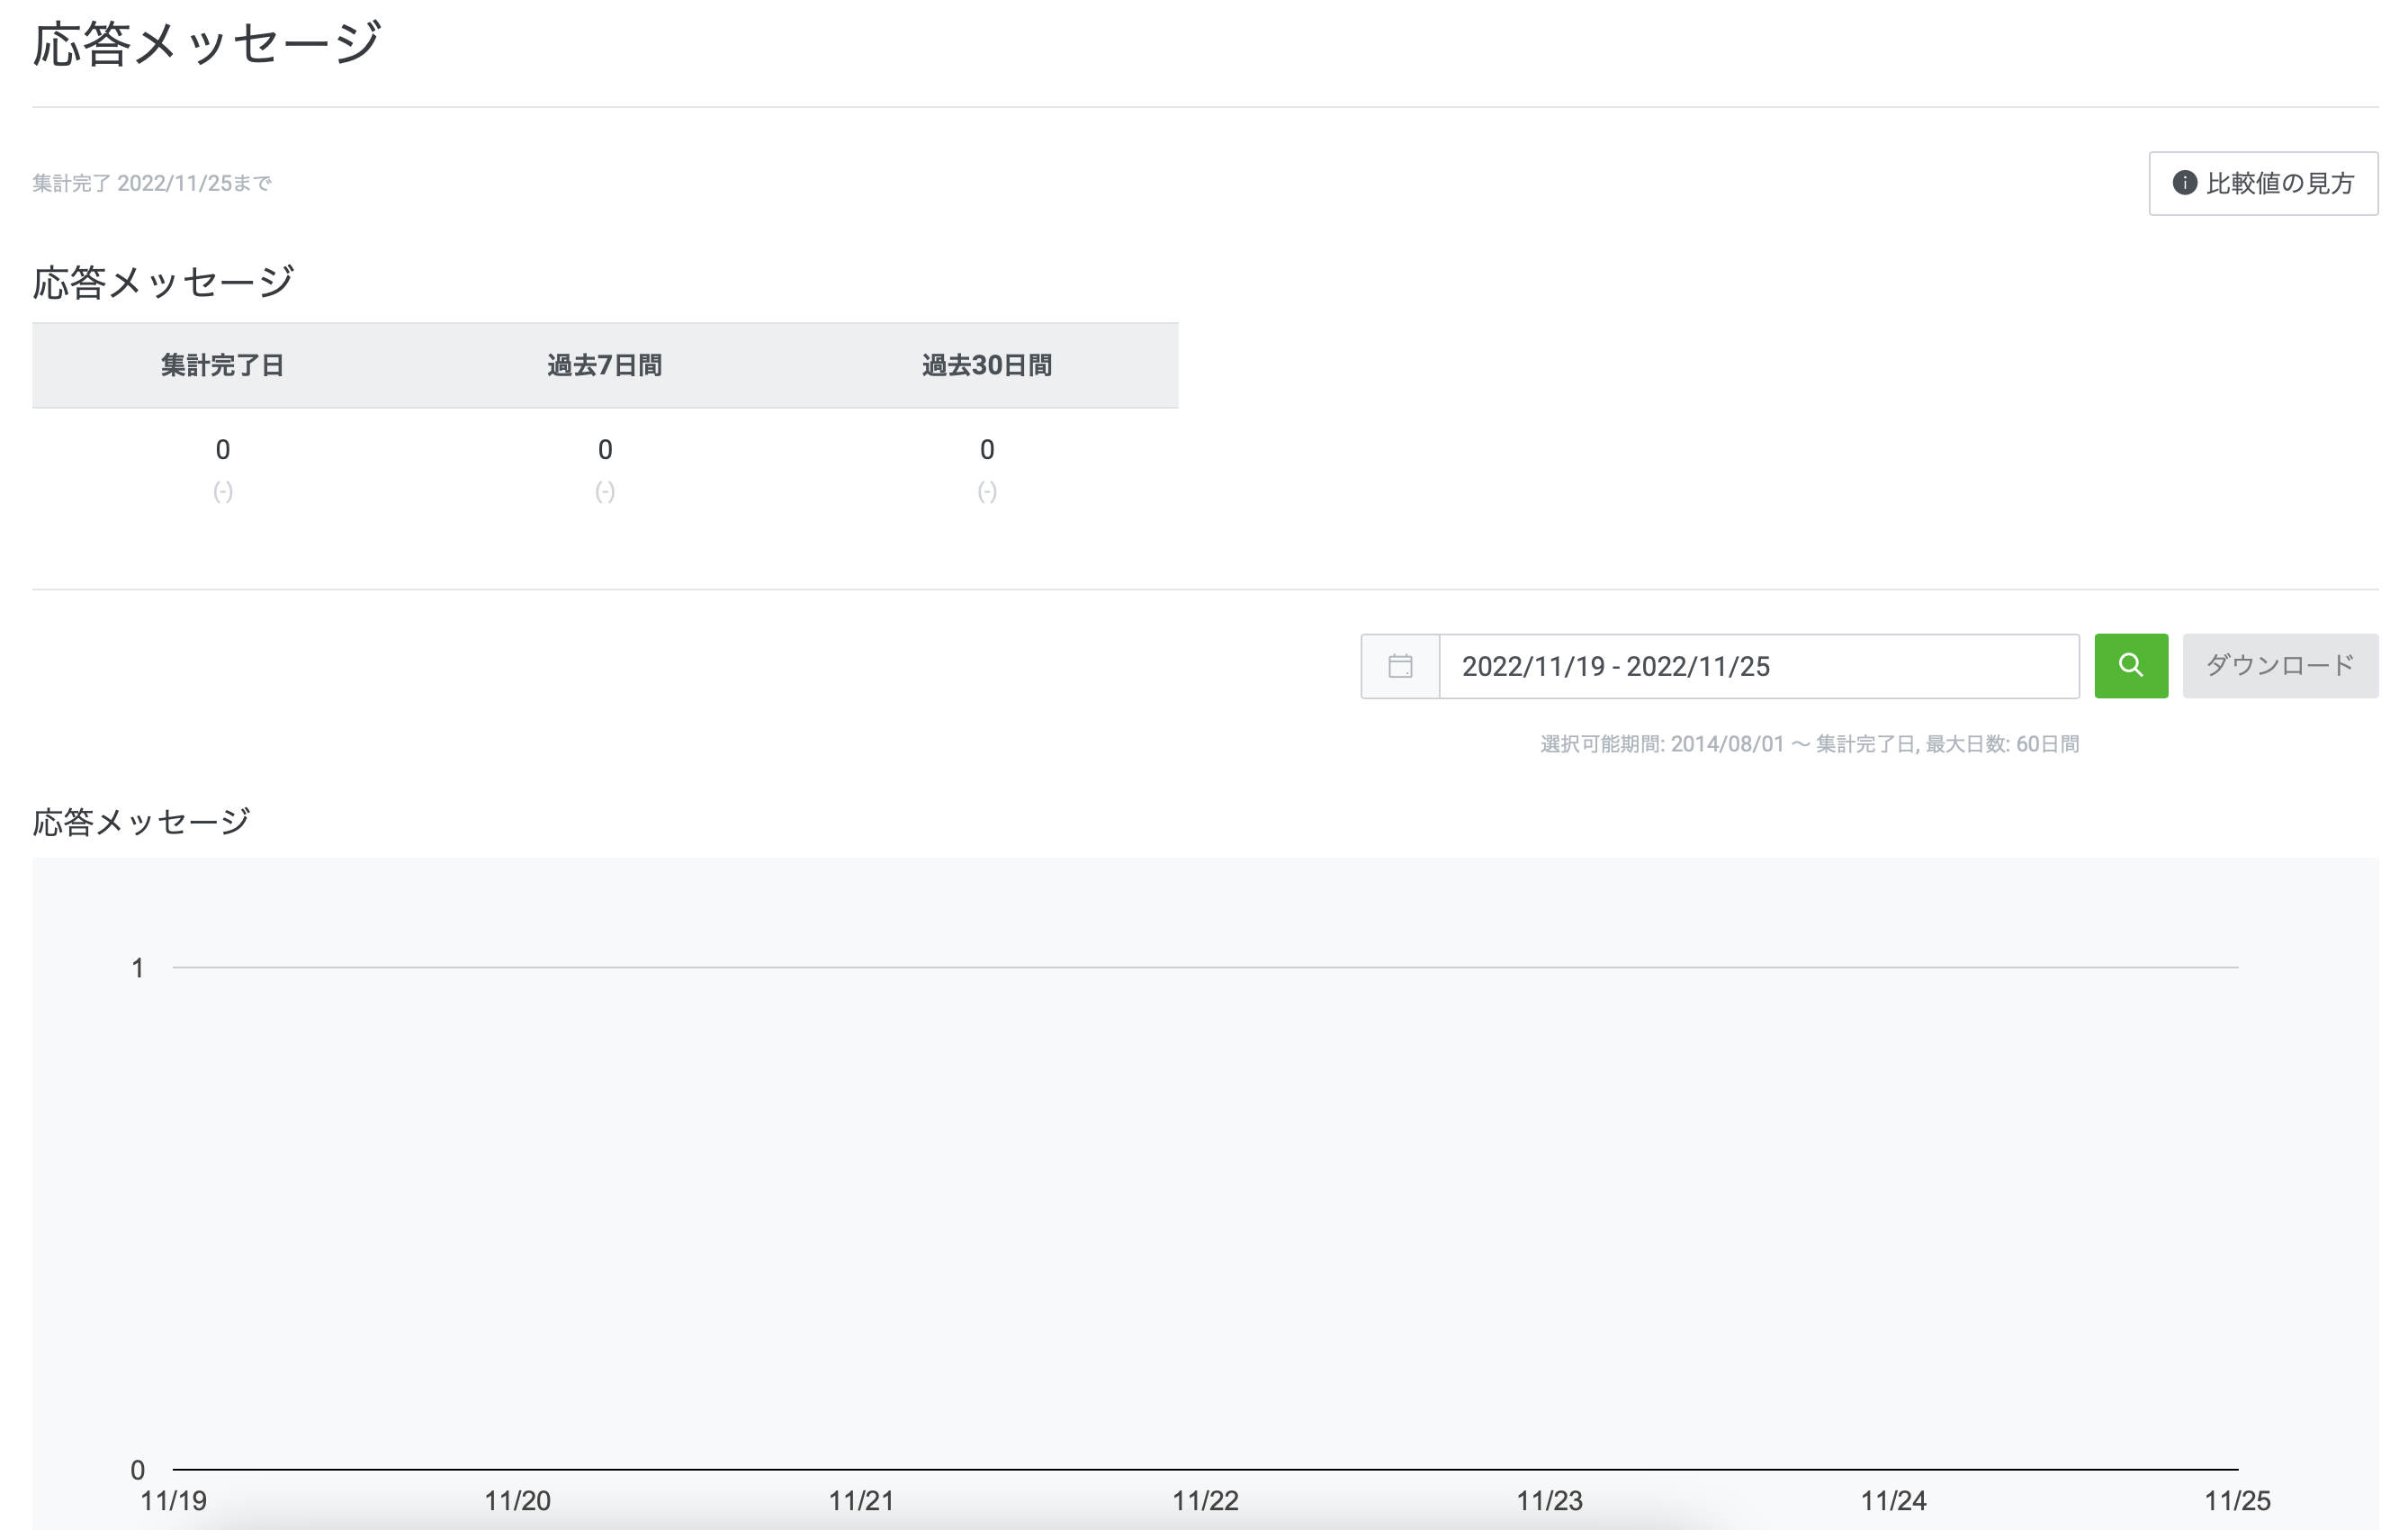The width and height of the screenshot is (2408, 1530).
Task: Click the 0 value under 集計完了日
Action: click(223, 450)
